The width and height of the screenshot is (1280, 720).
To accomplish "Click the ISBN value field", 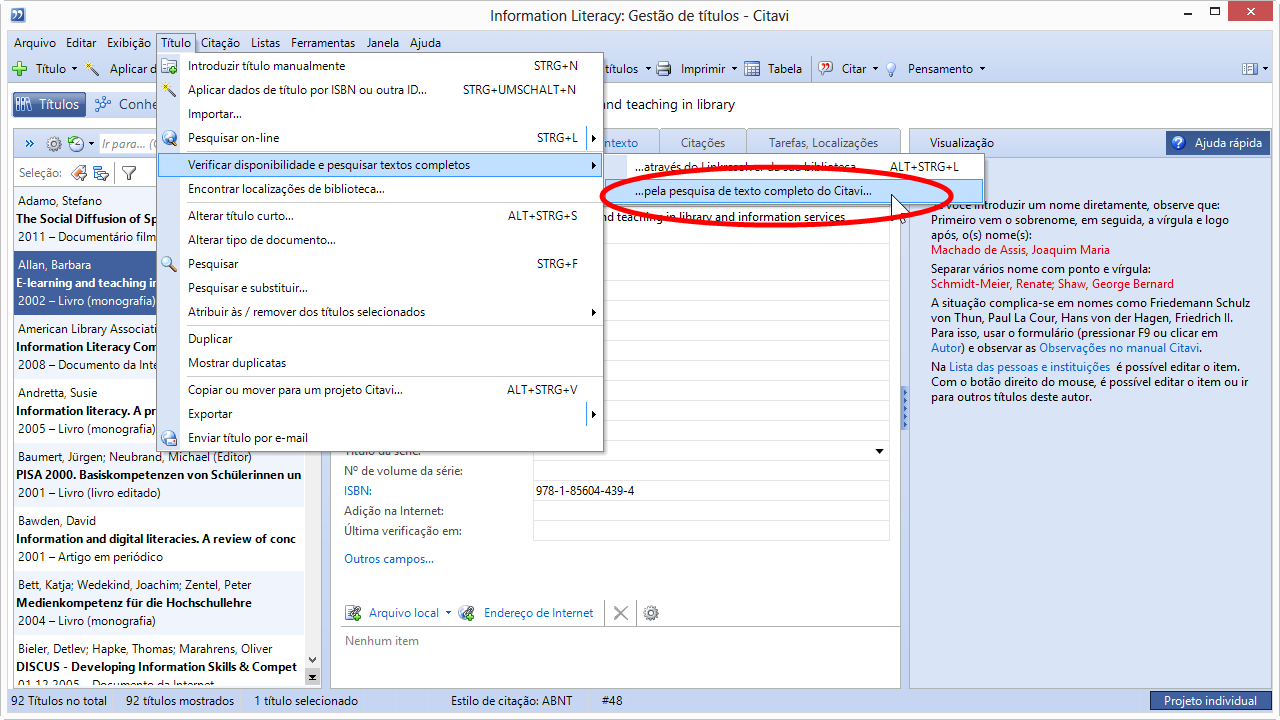I will (711, 491).
